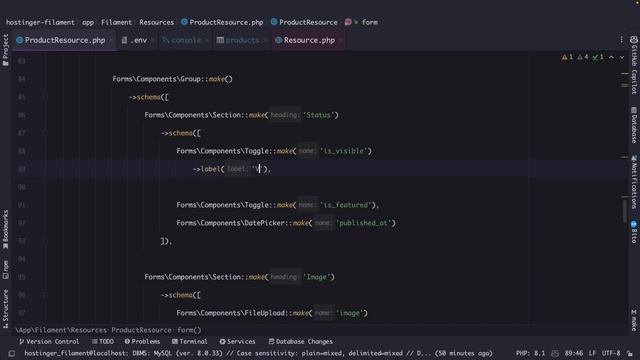Open the Bito side panel
Screen dimensions: 640x360
[634, 232]
